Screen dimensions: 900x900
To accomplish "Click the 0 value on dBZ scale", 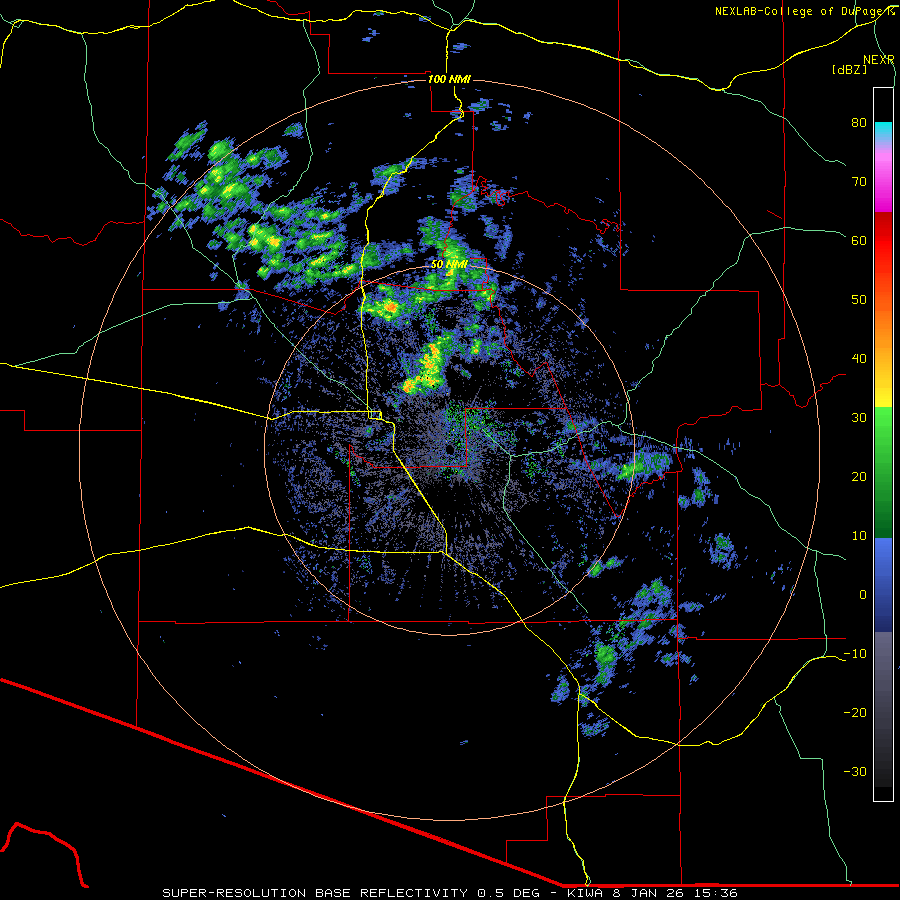I will [863, 595].
